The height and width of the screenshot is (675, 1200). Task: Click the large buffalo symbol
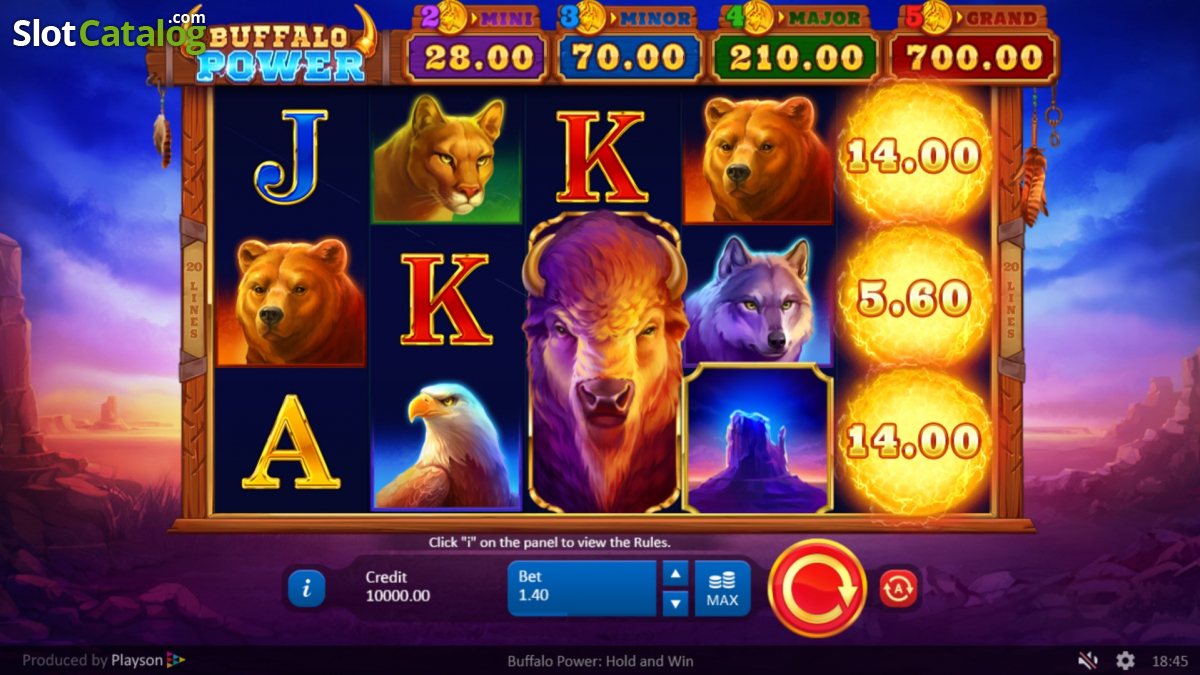(604, 362)
